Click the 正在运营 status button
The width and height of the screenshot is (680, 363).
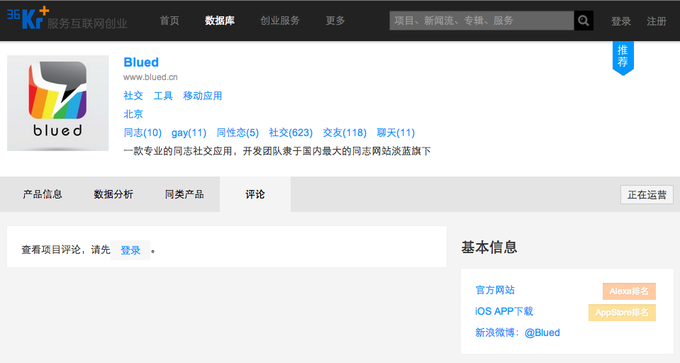(647, 195)
